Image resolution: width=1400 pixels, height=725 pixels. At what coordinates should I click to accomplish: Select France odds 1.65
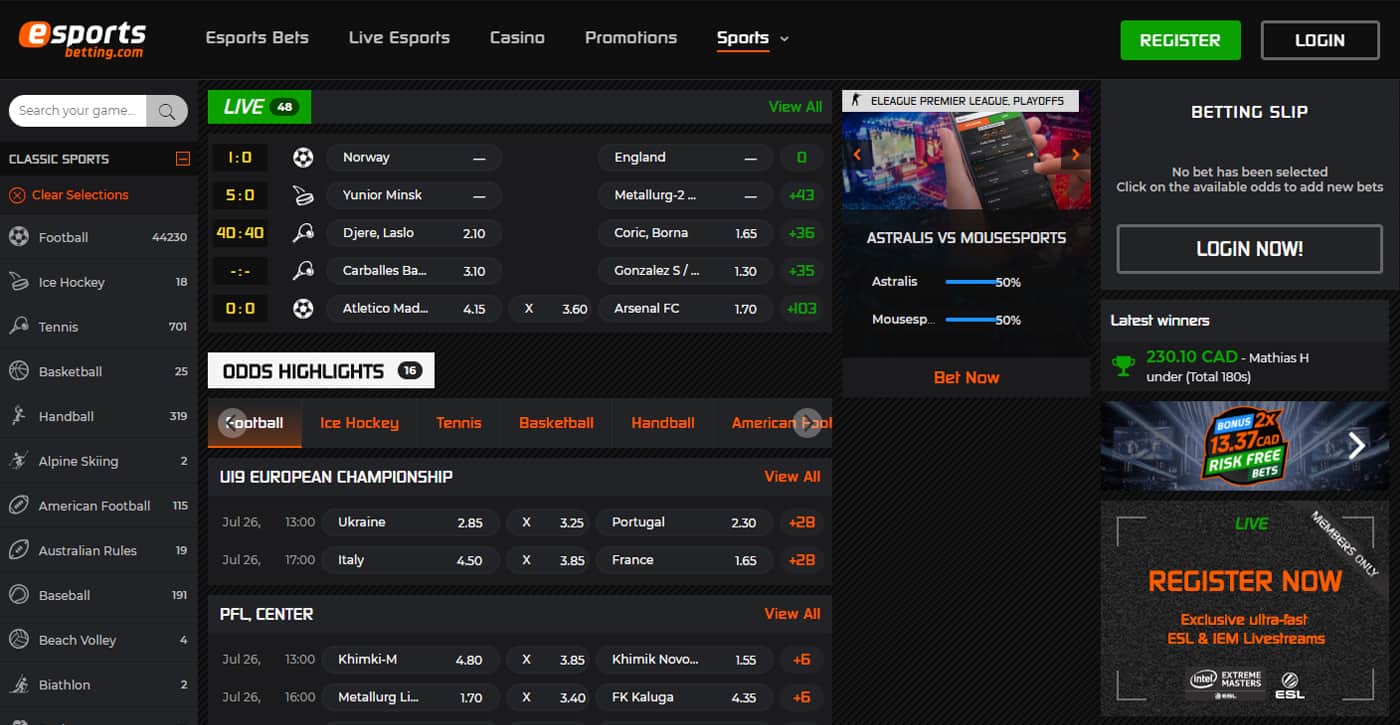coord(685,560)
